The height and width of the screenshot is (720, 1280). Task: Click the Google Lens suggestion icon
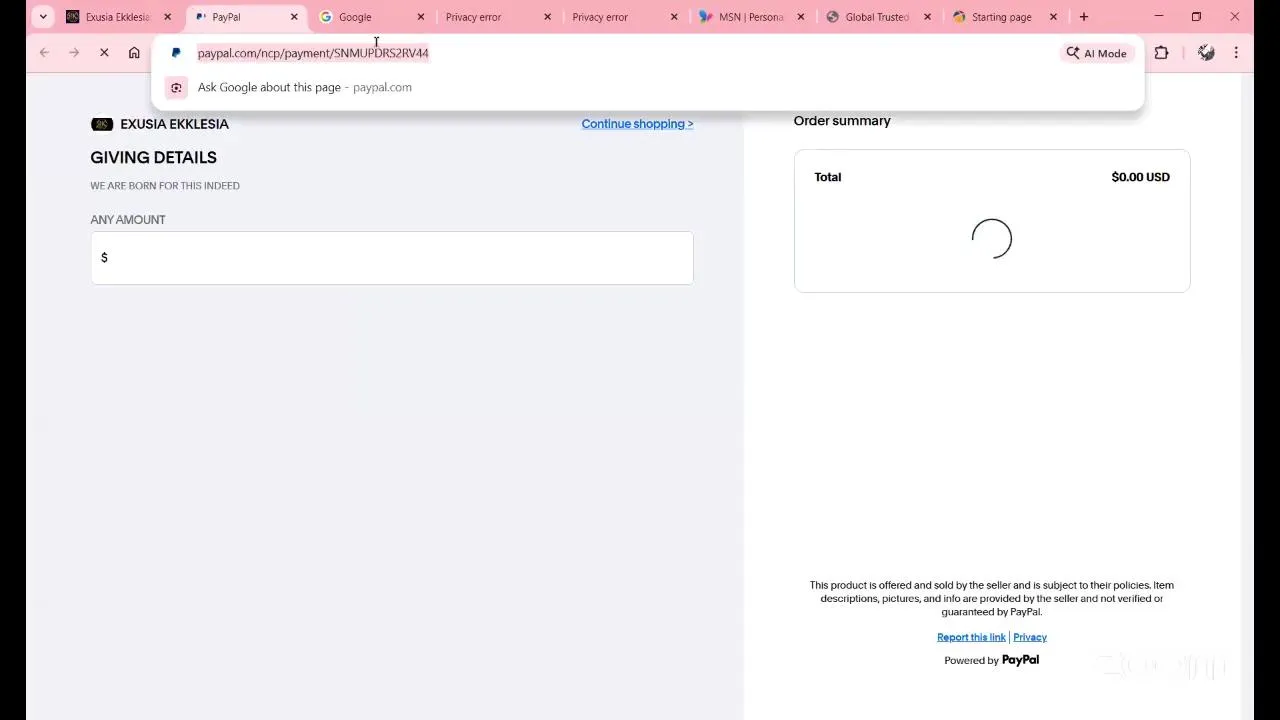pos(176,87)
